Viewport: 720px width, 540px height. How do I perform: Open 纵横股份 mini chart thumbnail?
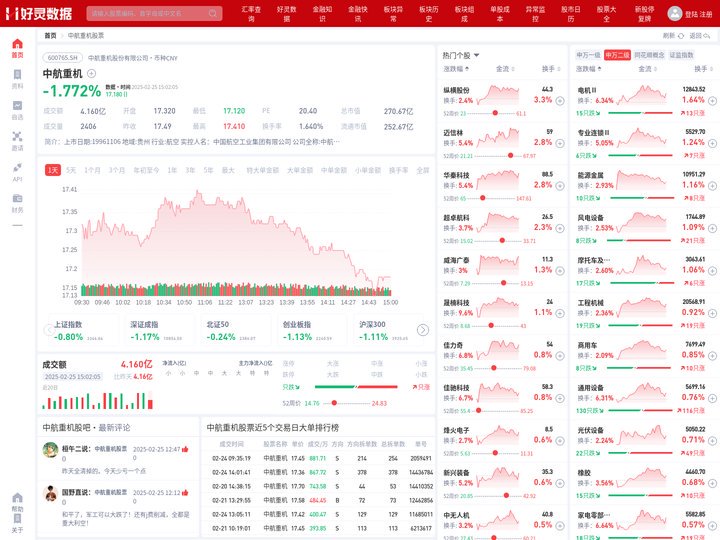[498, 95]
